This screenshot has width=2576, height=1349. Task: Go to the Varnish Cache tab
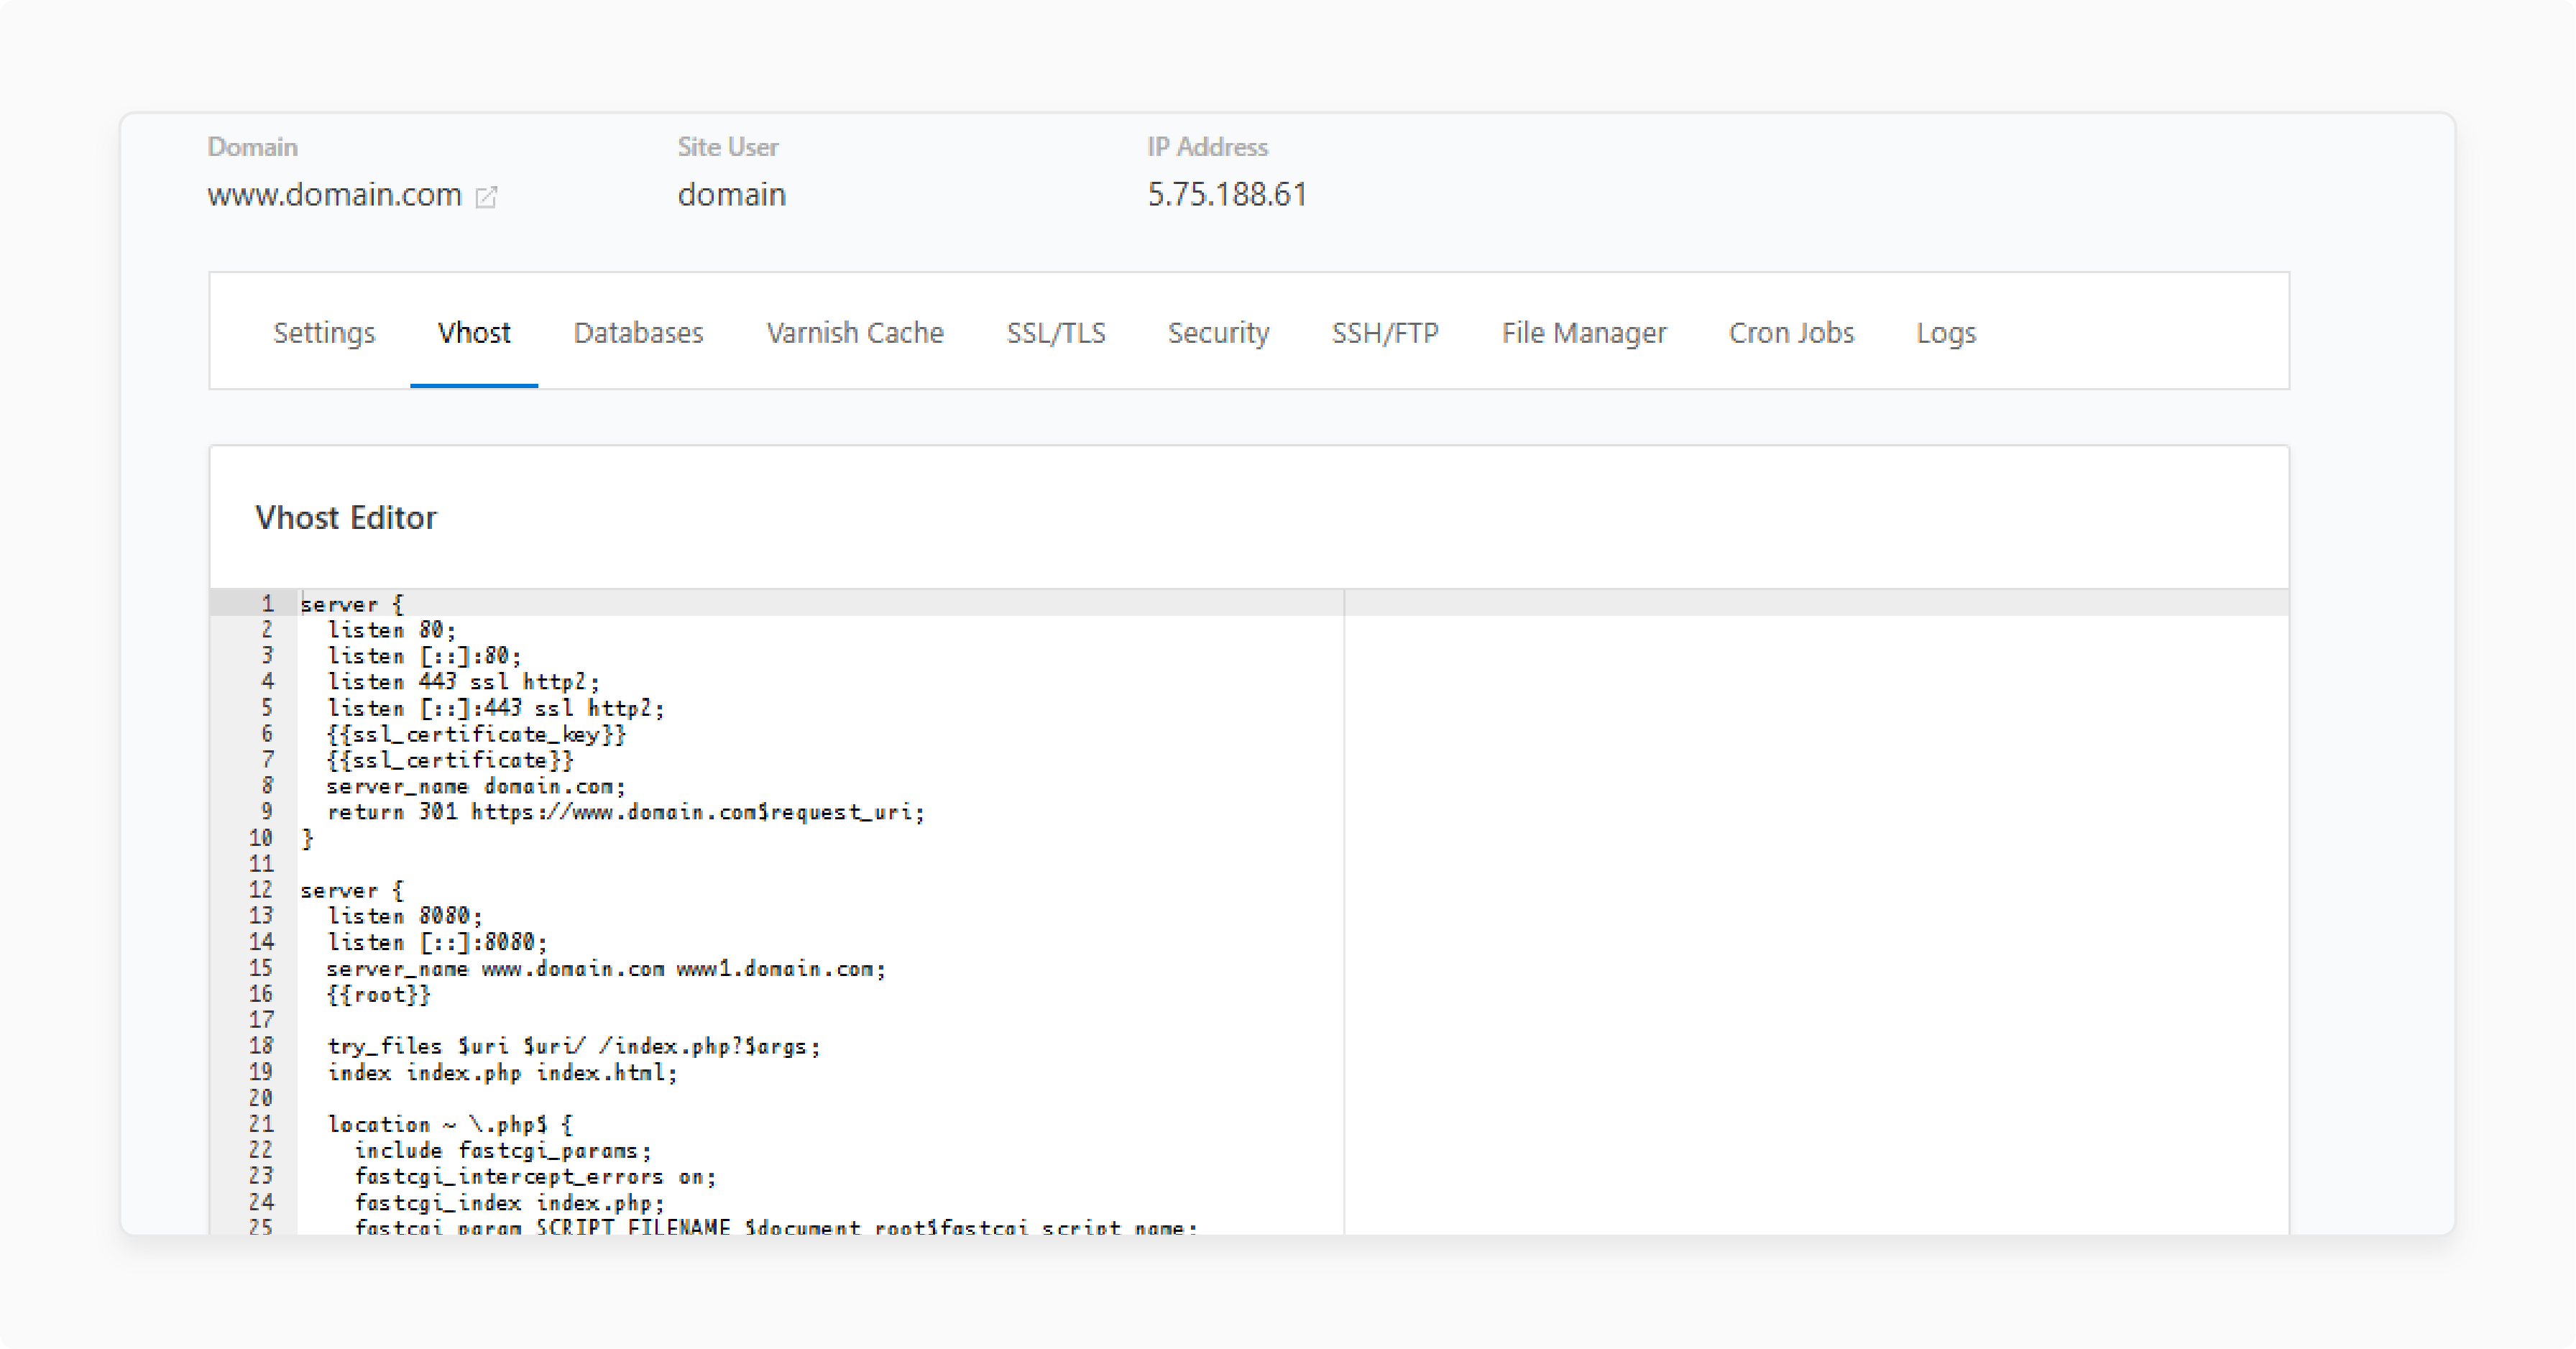point(855,332)
